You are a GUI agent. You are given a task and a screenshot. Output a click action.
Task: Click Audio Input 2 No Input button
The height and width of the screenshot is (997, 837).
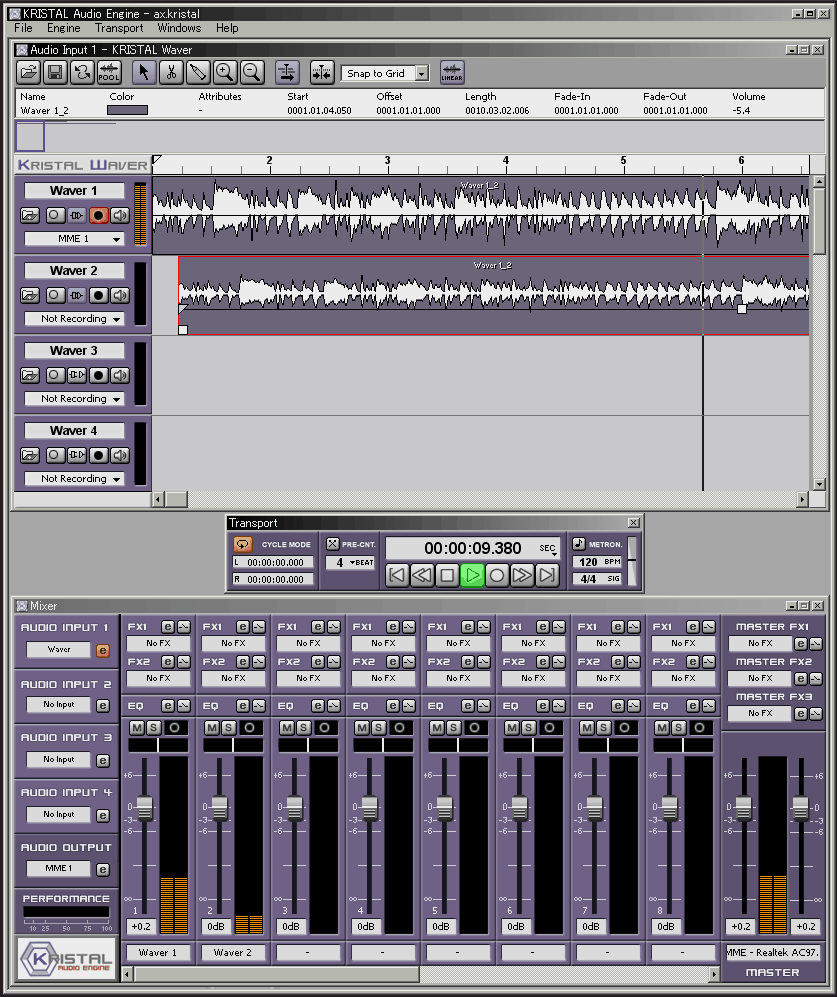58,705
